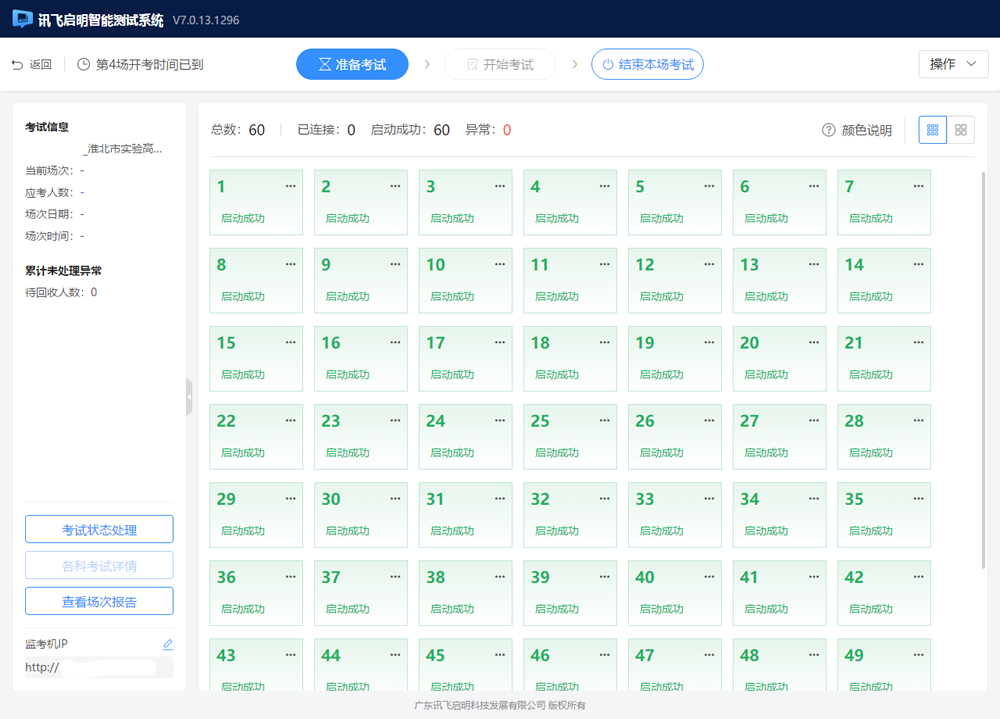The width and height of the screenshot is (1000, 719).
Task: Collapse the left sidebar panel handle
Action: point(189,397)
